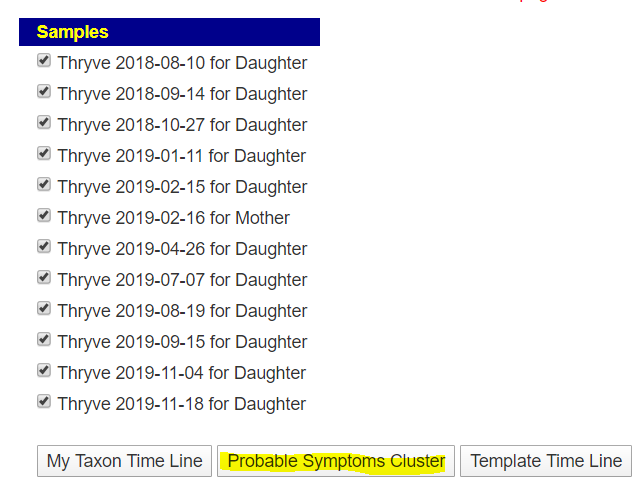Uncheck the Thryve 2019-08-19 sample checkbox
The height and width of the screenshot is (491, 636).
tap(44, 309)
